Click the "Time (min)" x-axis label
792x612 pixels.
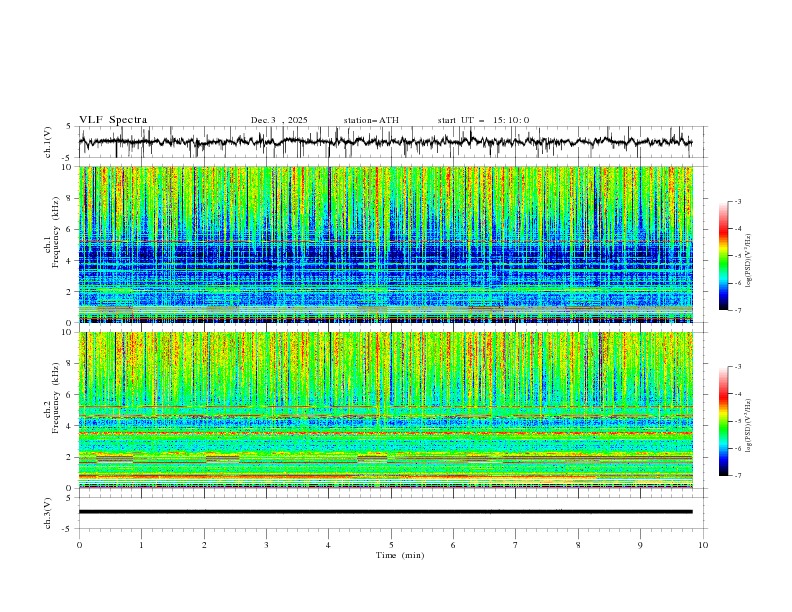click(x=400, y=555)
